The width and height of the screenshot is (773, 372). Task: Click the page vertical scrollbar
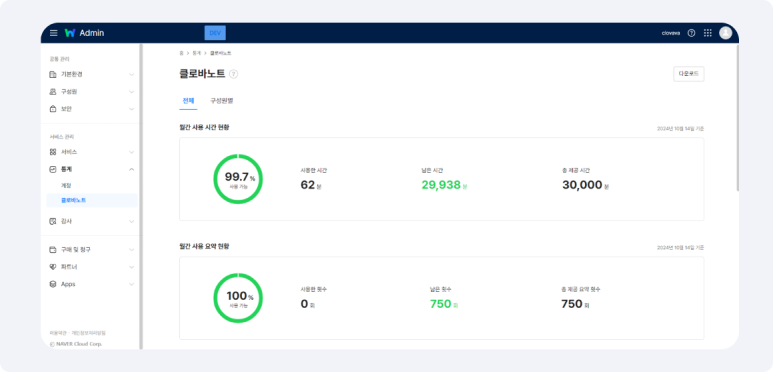738,118
